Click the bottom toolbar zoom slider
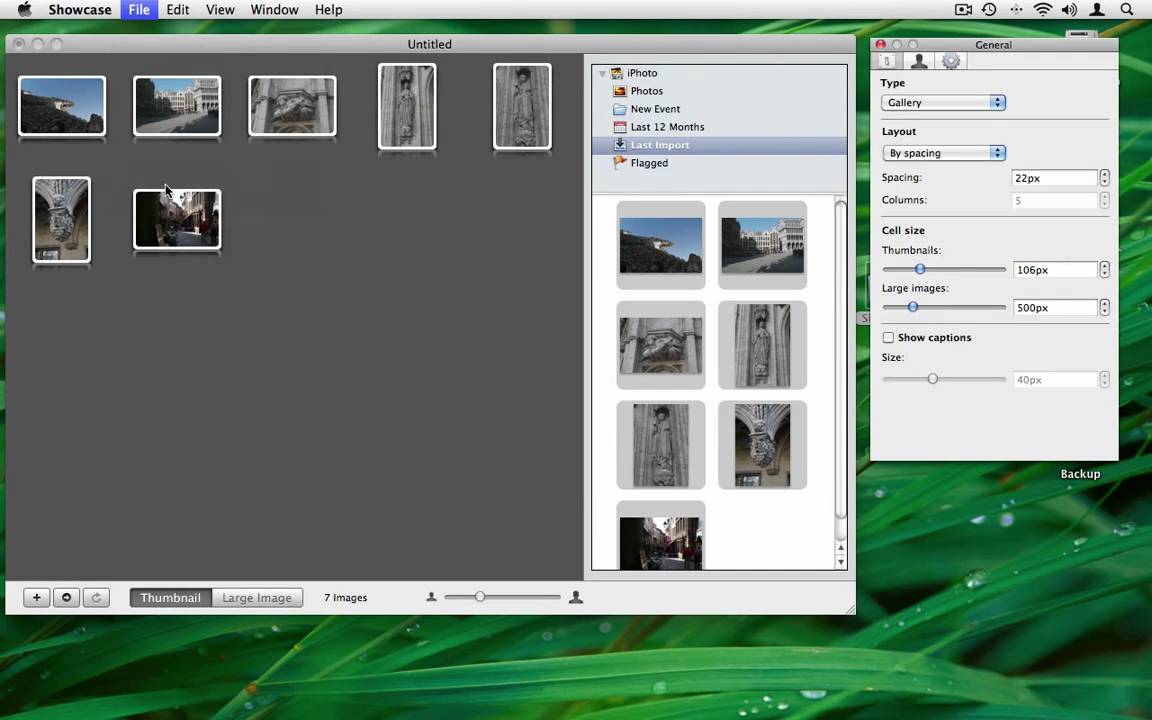 tap(503, 597)
